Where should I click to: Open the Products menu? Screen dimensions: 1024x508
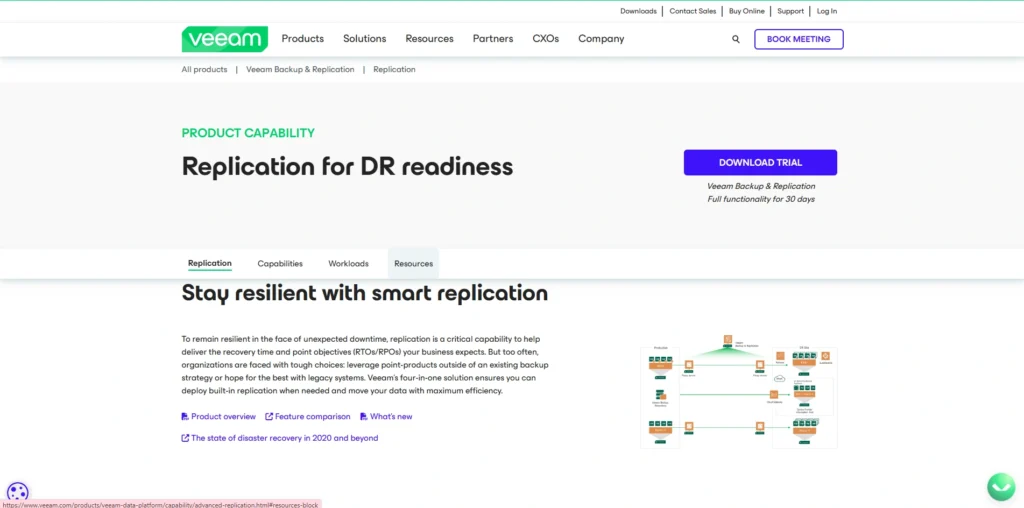(302, 39)
